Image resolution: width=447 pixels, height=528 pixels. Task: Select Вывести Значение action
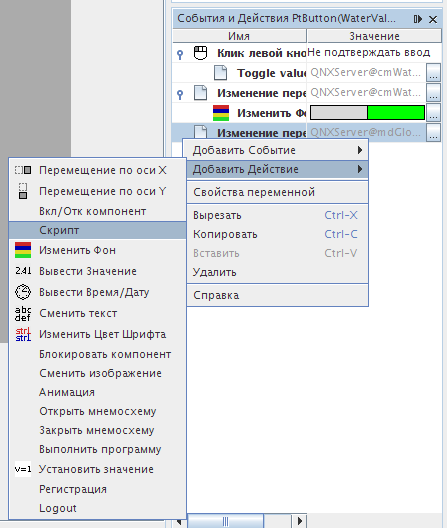[x=98, y=271]
